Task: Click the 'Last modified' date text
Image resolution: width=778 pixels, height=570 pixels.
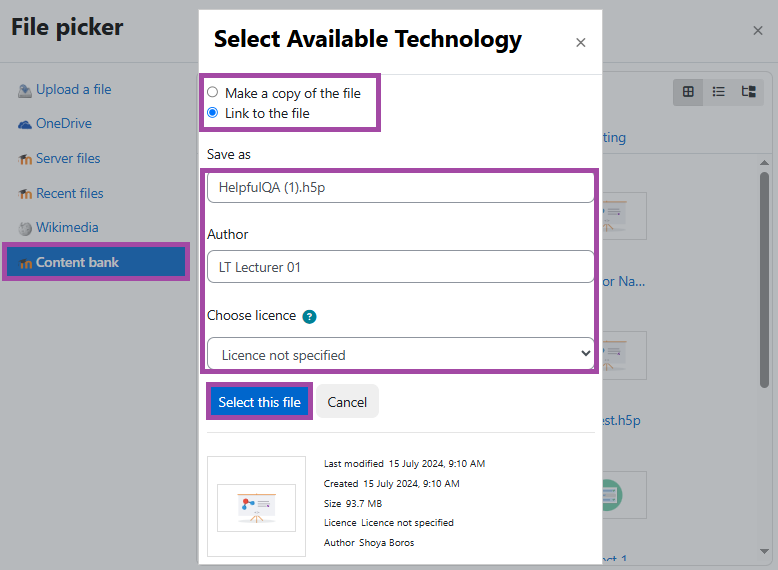Action: 404,464
